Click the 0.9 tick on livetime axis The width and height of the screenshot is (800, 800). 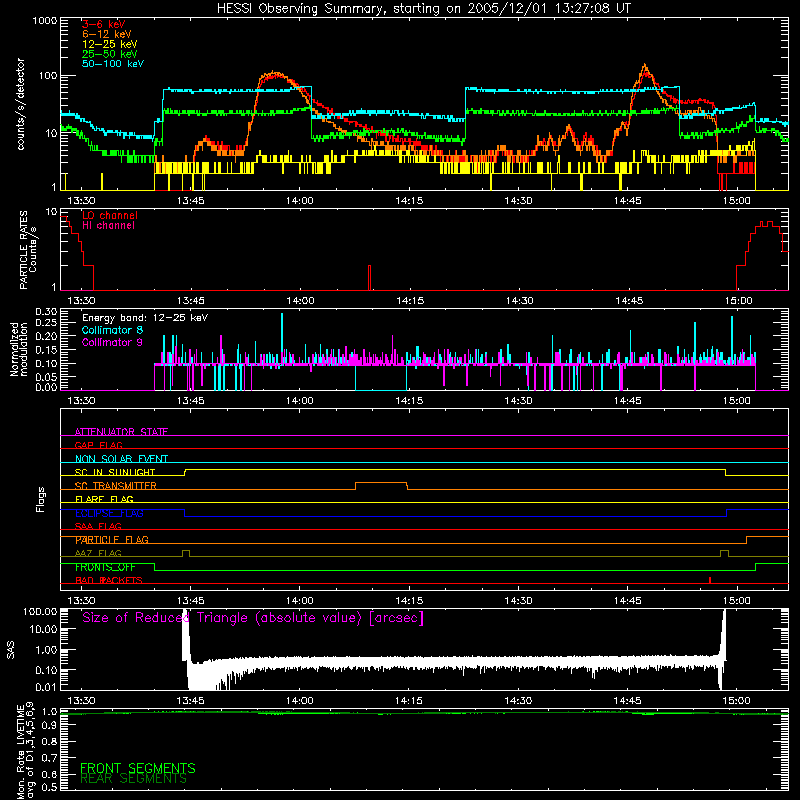pos(49,724)
